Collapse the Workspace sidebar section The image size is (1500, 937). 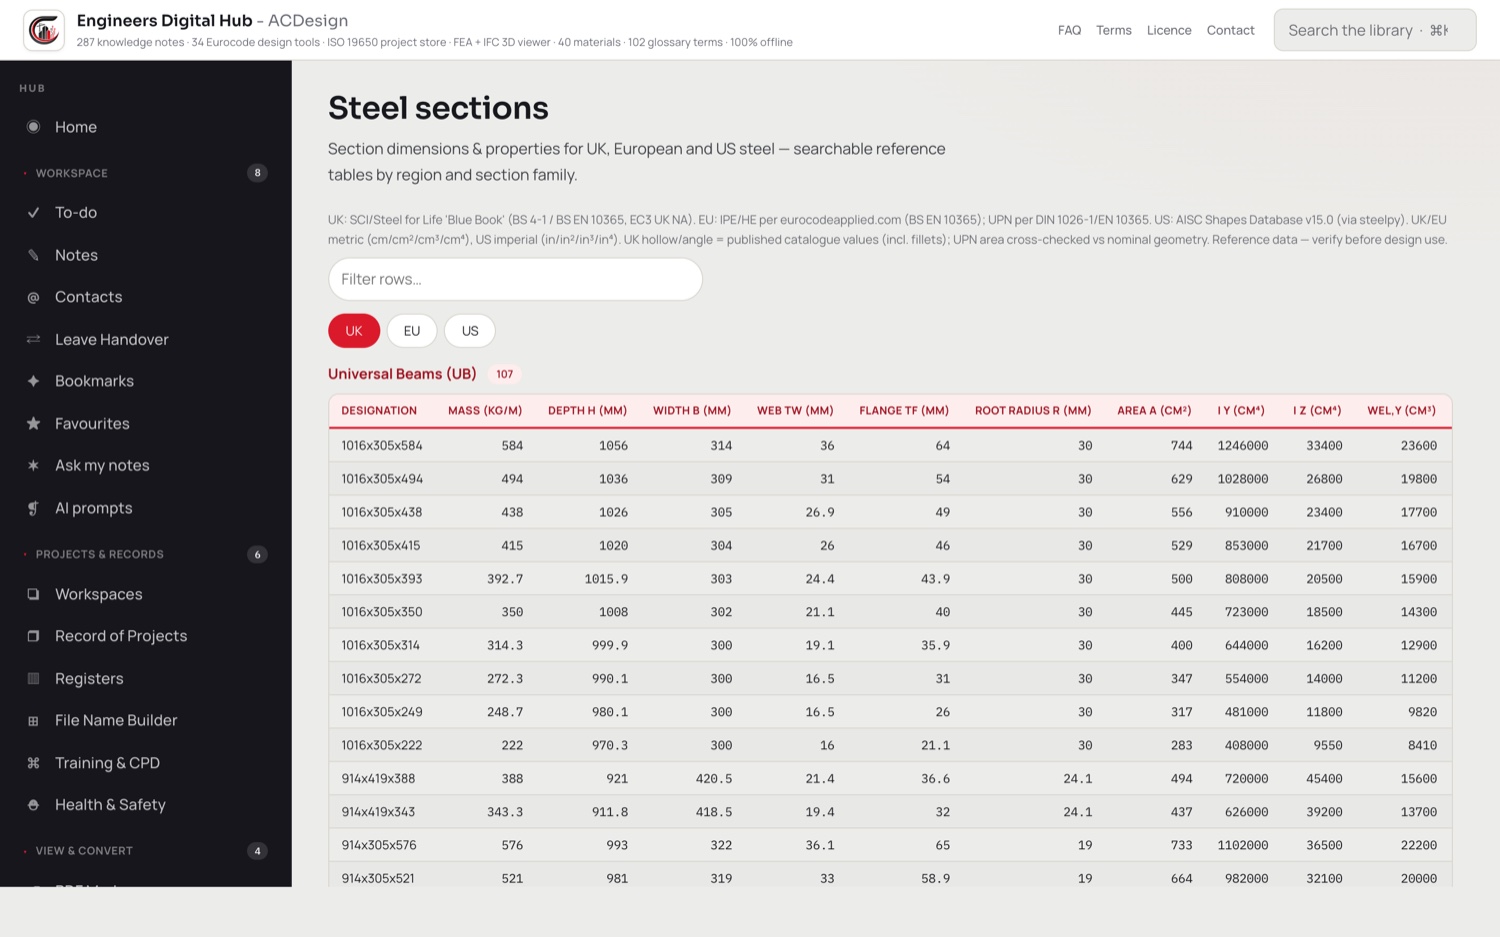pos(145,173)
